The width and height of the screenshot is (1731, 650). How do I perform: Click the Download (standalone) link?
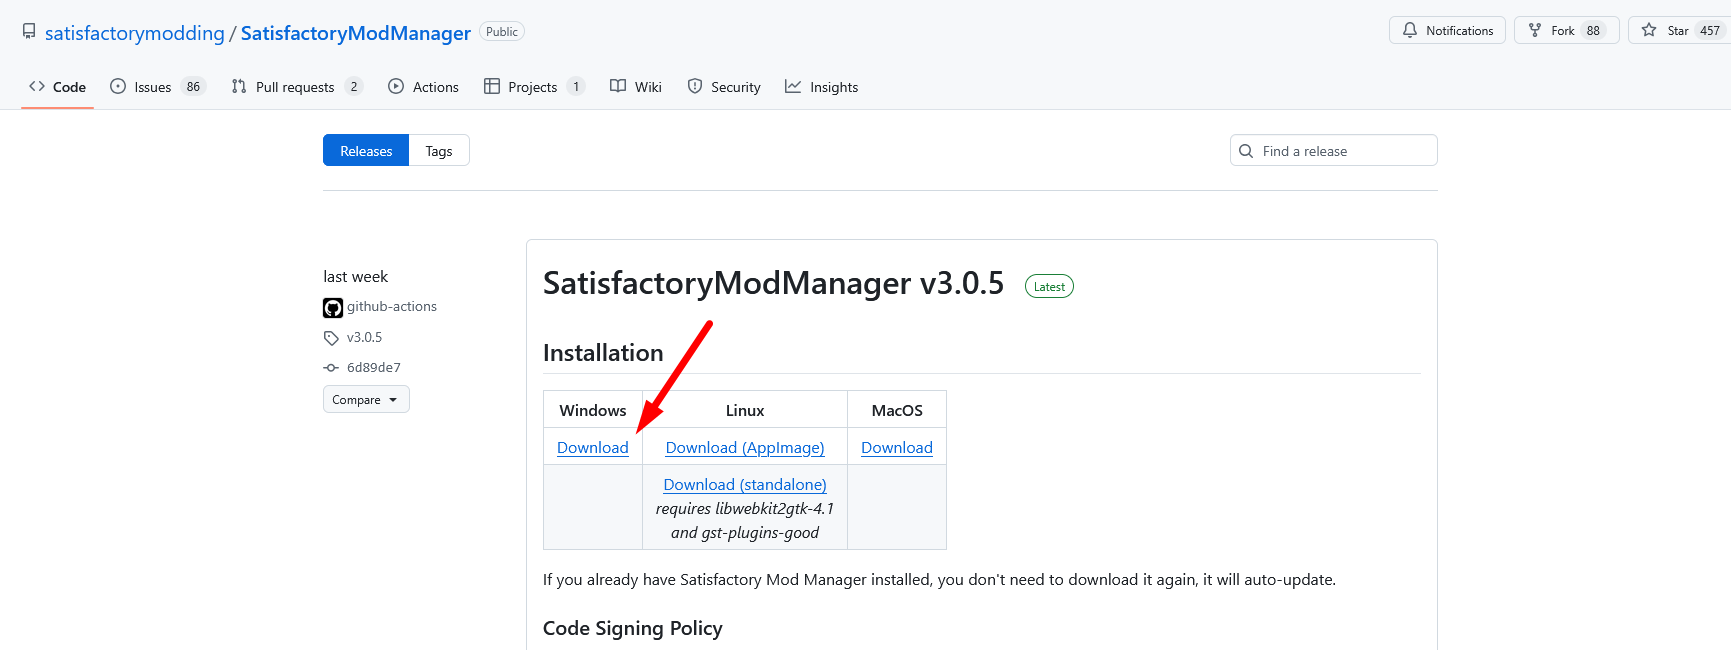[x=744, y=485]
